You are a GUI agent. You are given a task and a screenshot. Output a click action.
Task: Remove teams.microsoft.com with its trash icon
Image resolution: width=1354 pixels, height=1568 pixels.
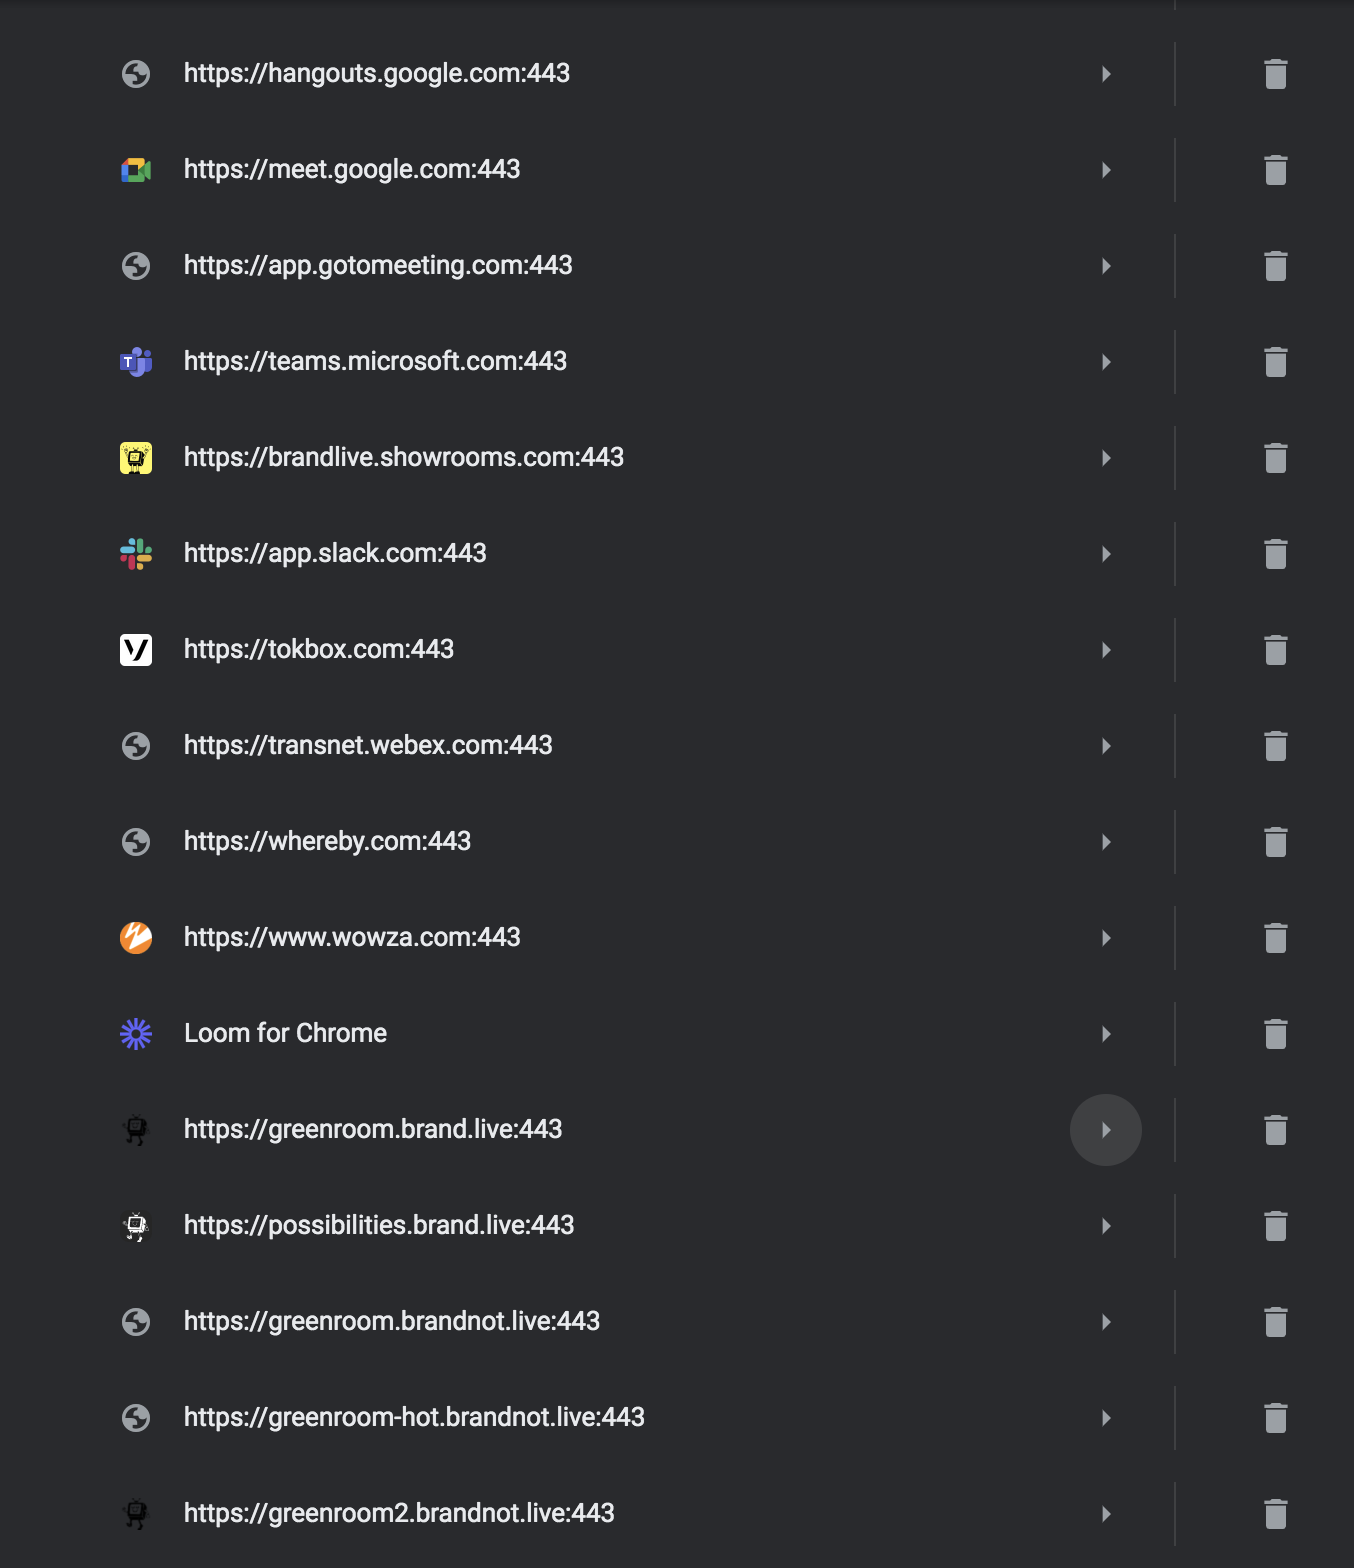tap(1275, 362)
